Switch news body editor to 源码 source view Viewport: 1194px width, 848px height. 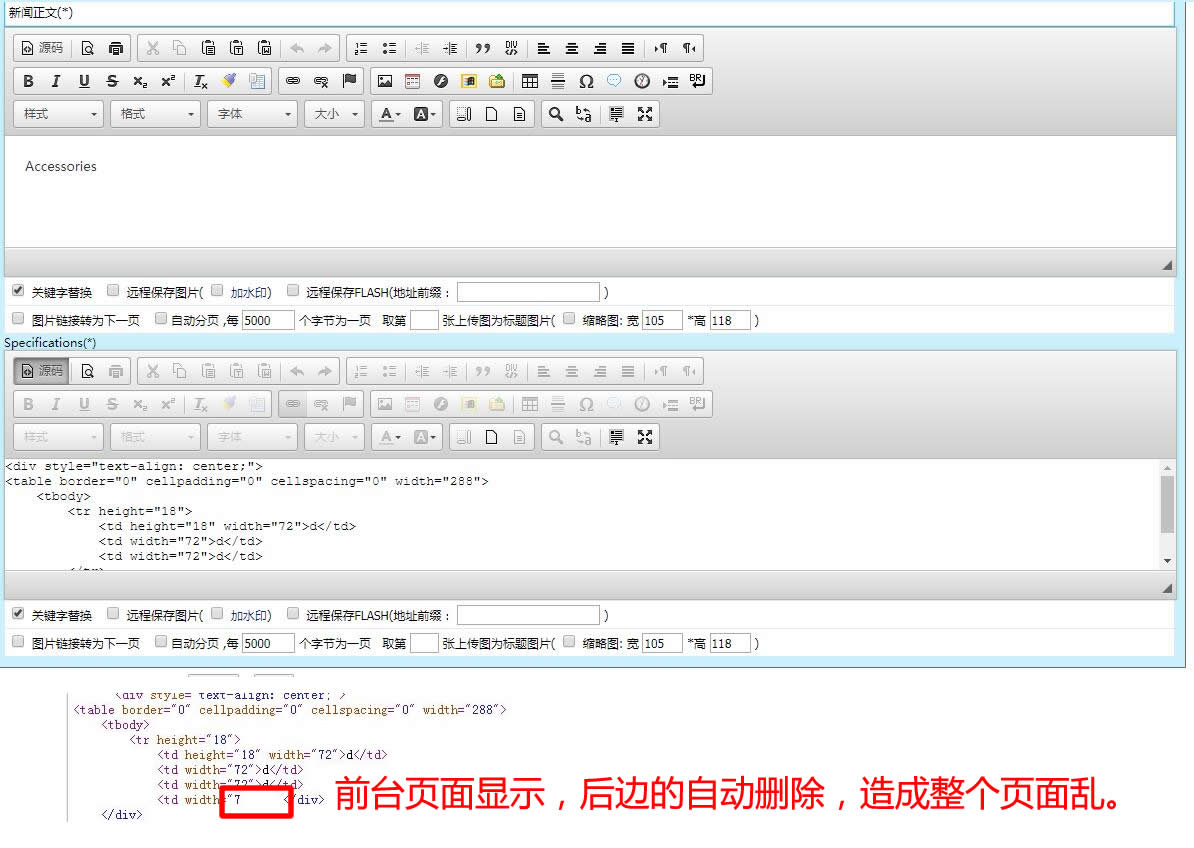coord(41,48)
